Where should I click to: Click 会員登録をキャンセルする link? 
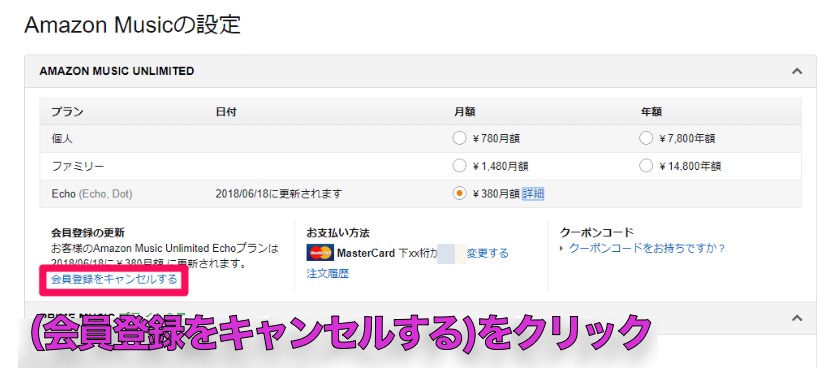point(114,279)
